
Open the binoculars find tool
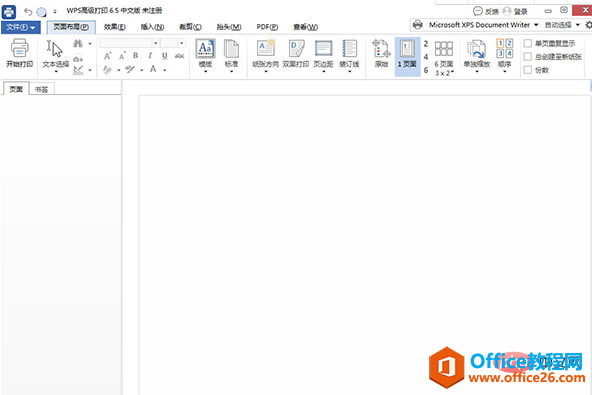coord(78,43)
